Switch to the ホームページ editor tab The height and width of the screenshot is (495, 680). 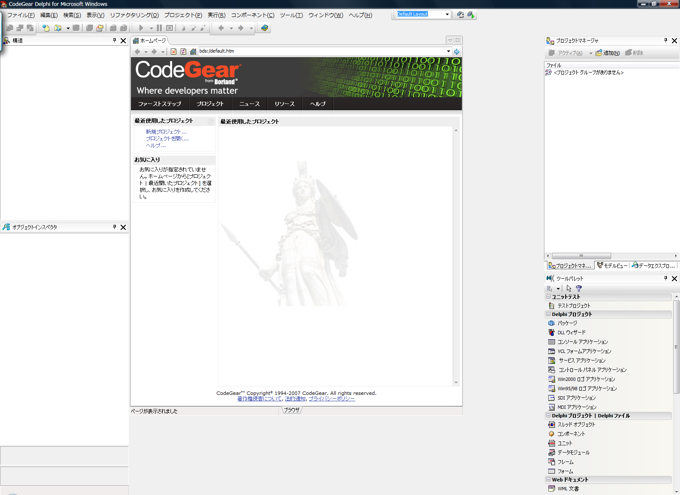[150, 40]
